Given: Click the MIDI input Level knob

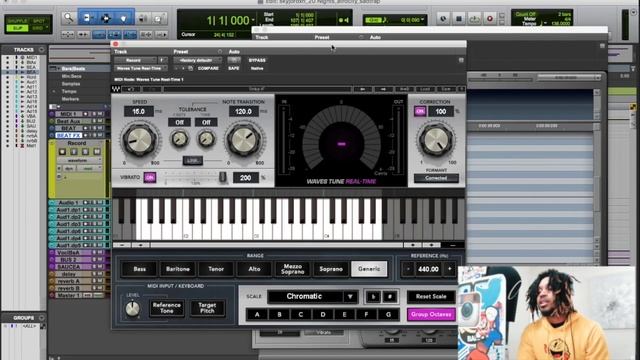Looking at the screenshot, I should 132,309.
